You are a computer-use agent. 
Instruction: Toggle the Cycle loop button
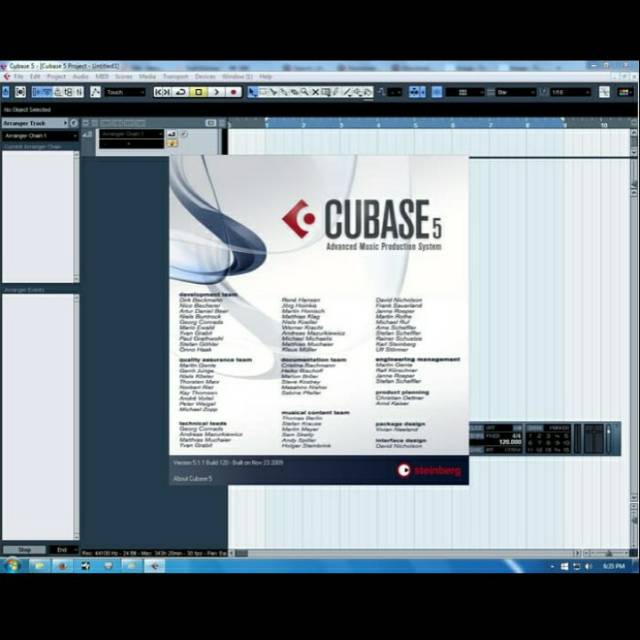click(181, 92)
